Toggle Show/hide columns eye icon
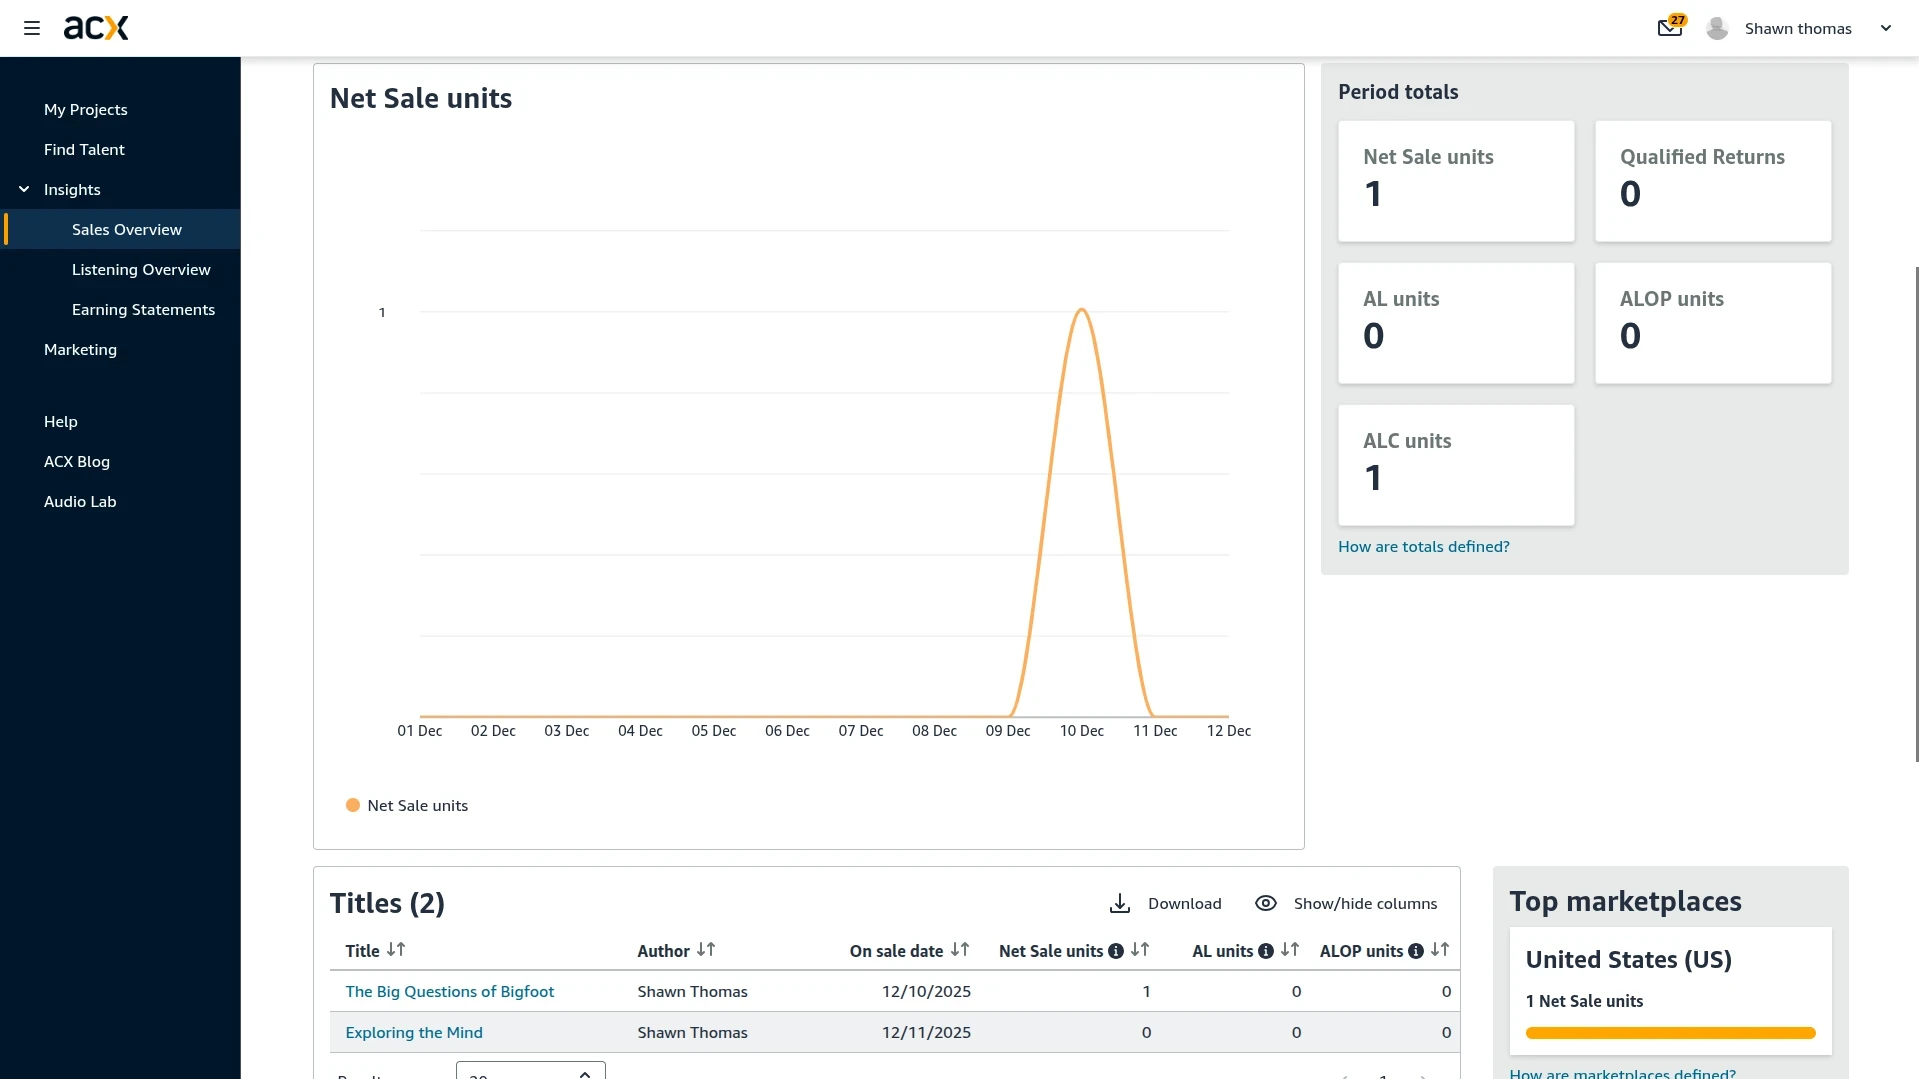Screen dimensions: 1919x1079 tap(1266, 904)
